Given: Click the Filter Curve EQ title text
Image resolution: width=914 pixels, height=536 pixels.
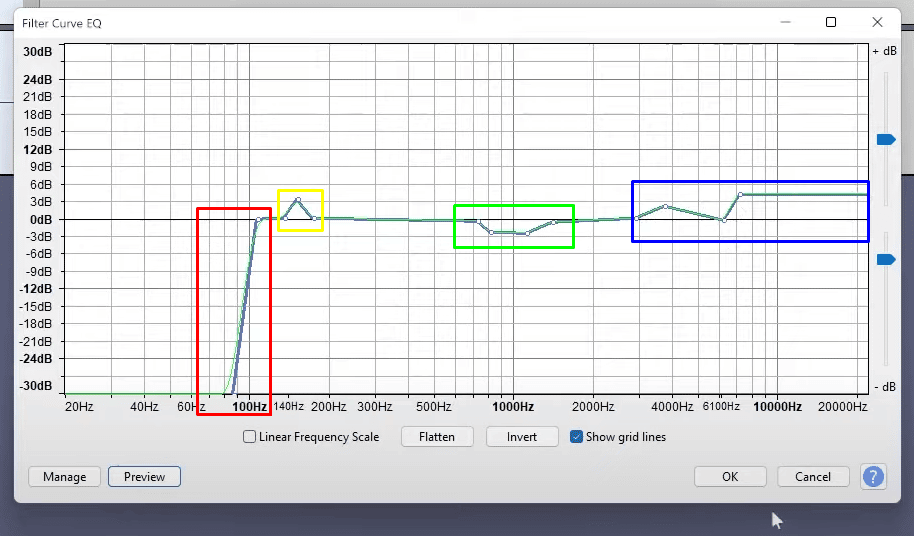Looking at the screenshot, I should click(x=62, y=23).
